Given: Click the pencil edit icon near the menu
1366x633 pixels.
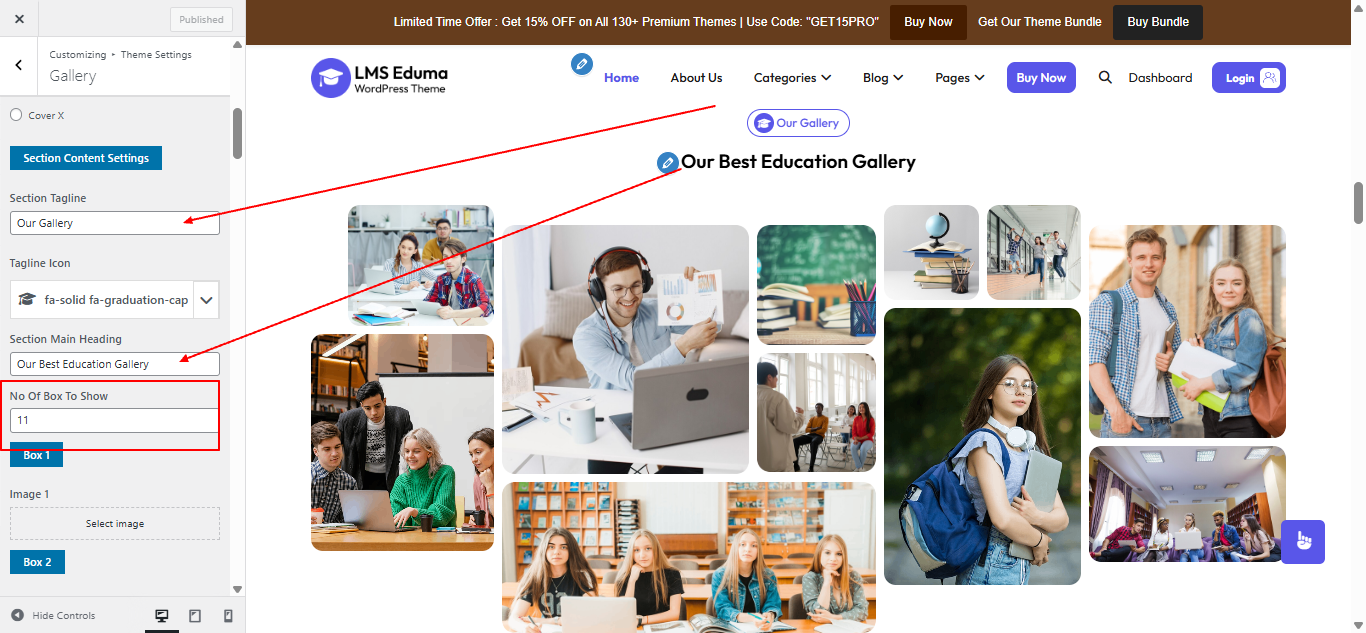Looking at the screenshot, I should (582, 64).
